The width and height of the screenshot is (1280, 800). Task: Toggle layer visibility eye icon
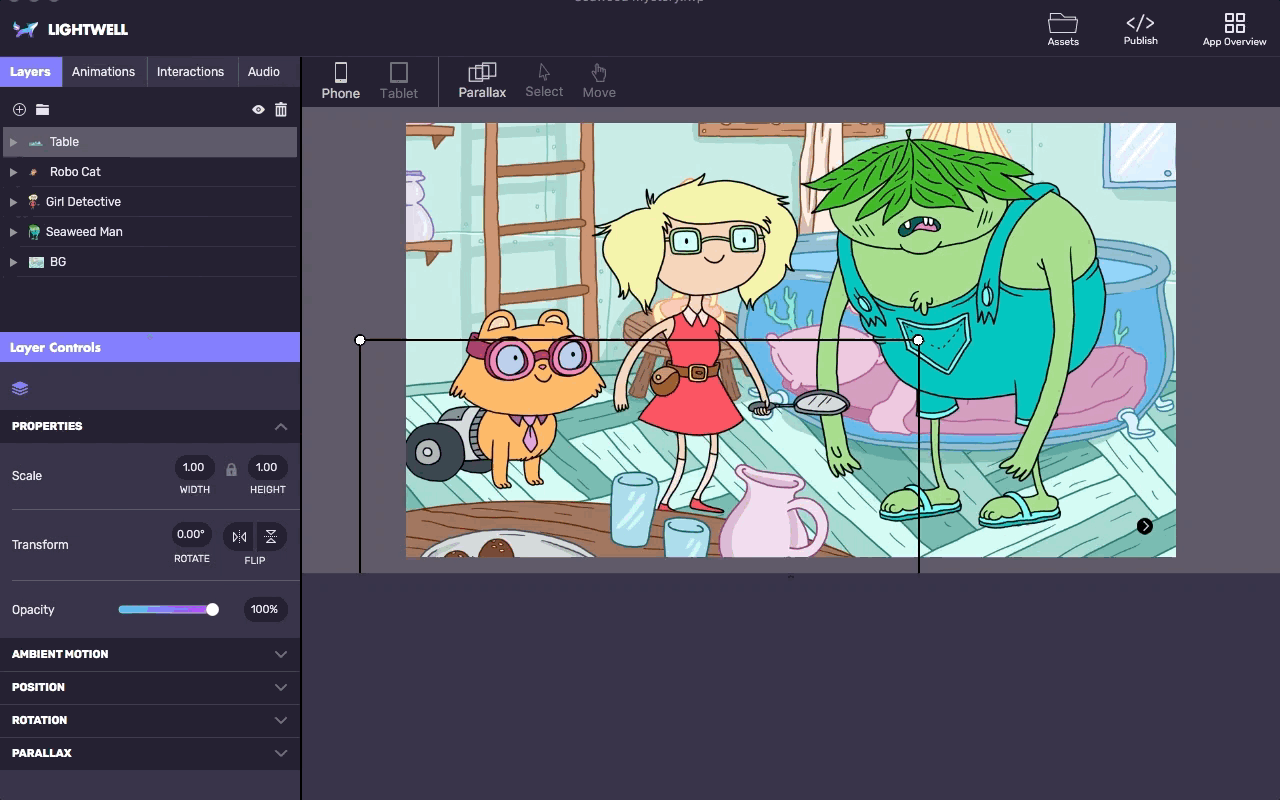point(258,110)
